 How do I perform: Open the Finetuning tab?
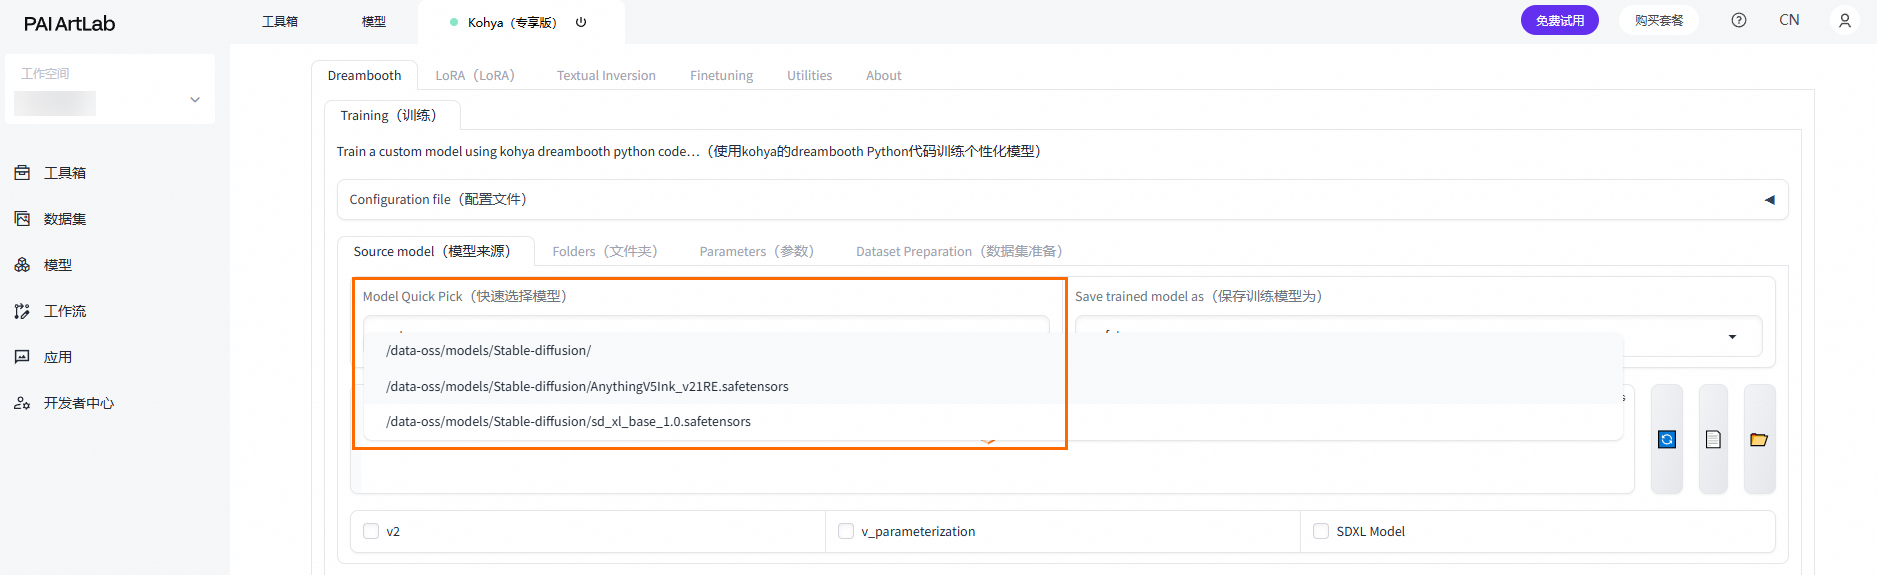click(x=721, y=76)
